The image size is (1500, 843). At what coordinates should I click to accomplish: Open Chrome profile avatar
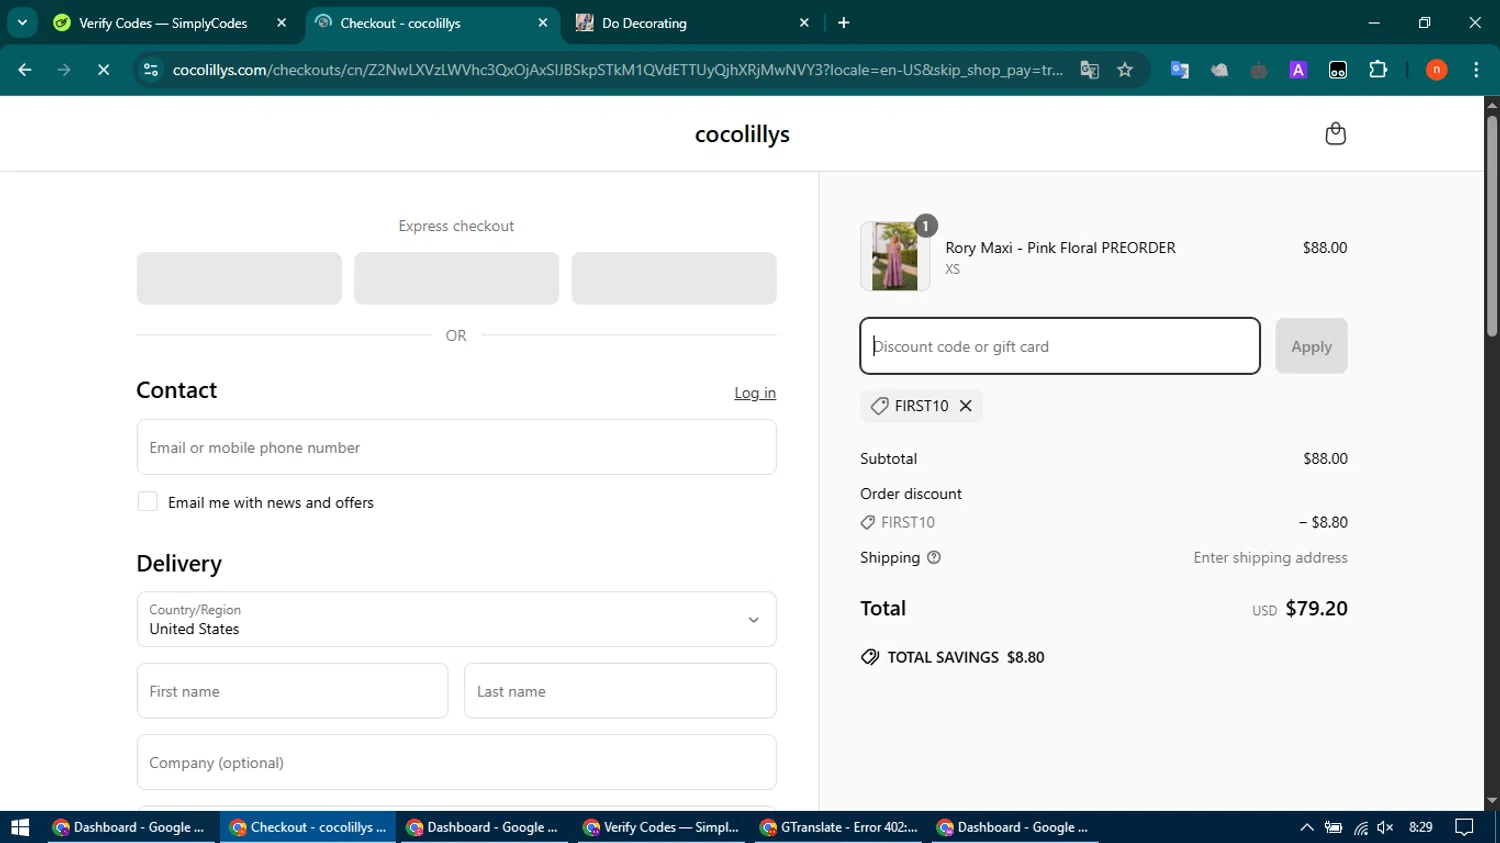click(1436, 70)
